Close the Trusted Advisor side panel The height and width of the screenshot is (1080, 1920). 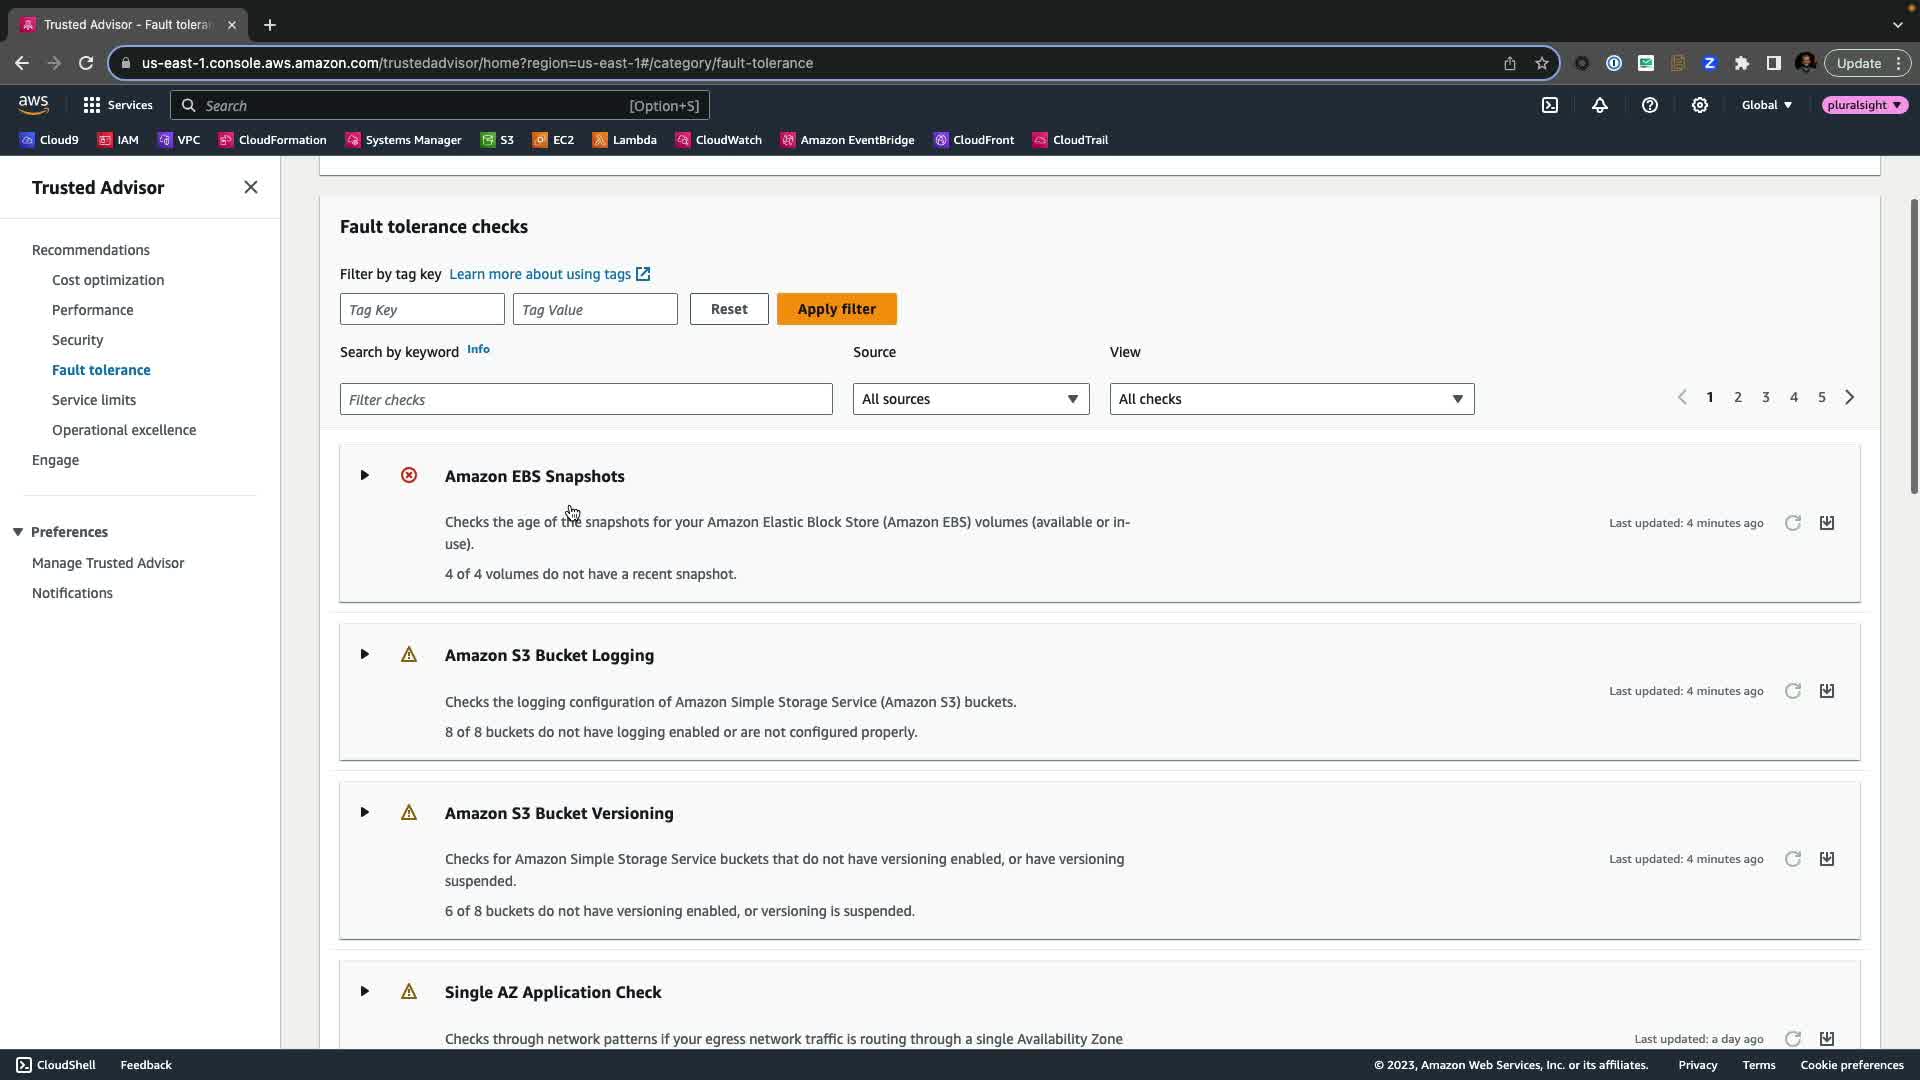tap(251, 187)
